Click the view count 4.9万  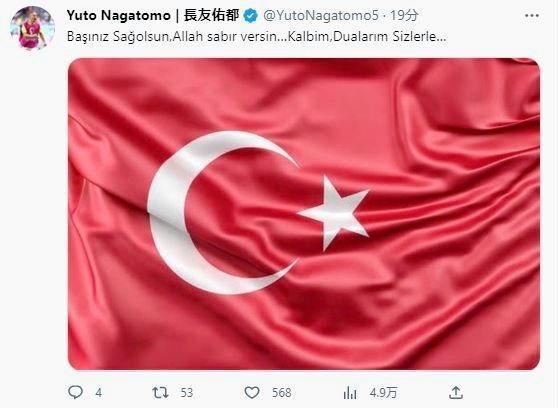click(383, 393)
